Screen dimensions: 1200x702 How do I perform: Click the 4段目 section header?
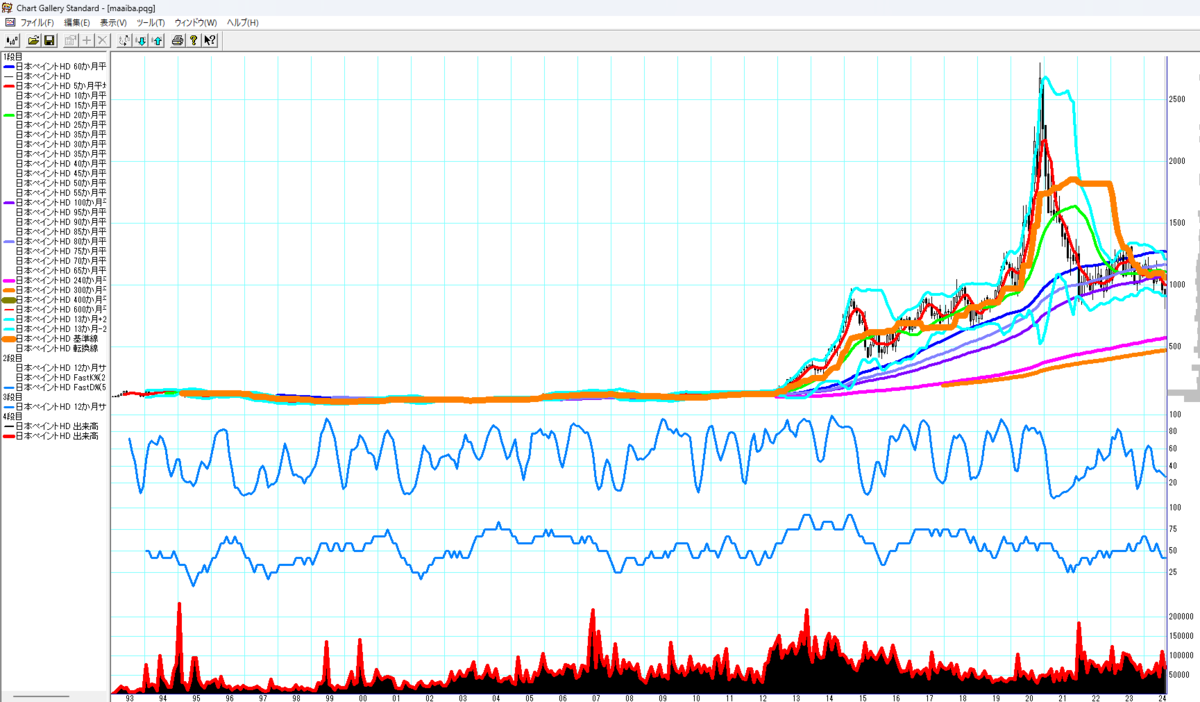tap(12, 417)
